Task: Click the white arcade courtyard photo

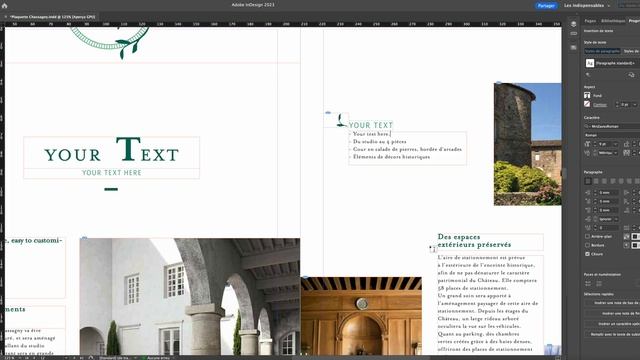Action: (x=190, y=297)
